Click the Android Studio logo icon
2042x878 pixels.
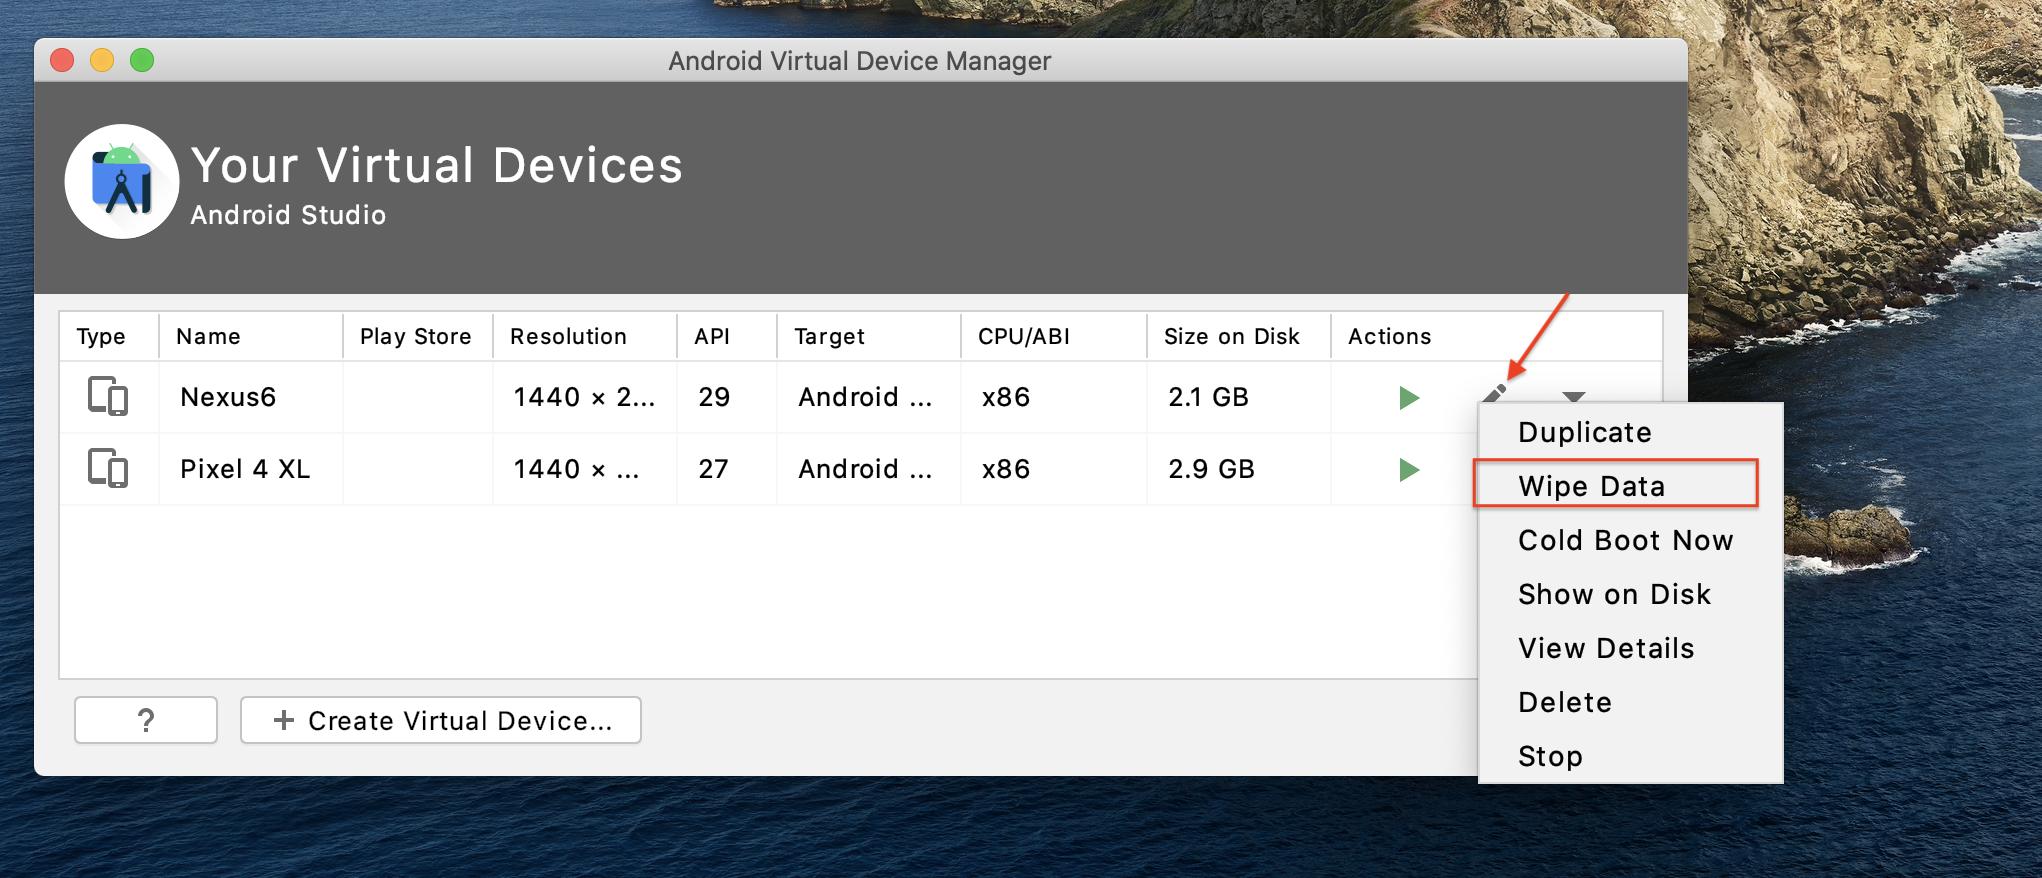point(122,182)
